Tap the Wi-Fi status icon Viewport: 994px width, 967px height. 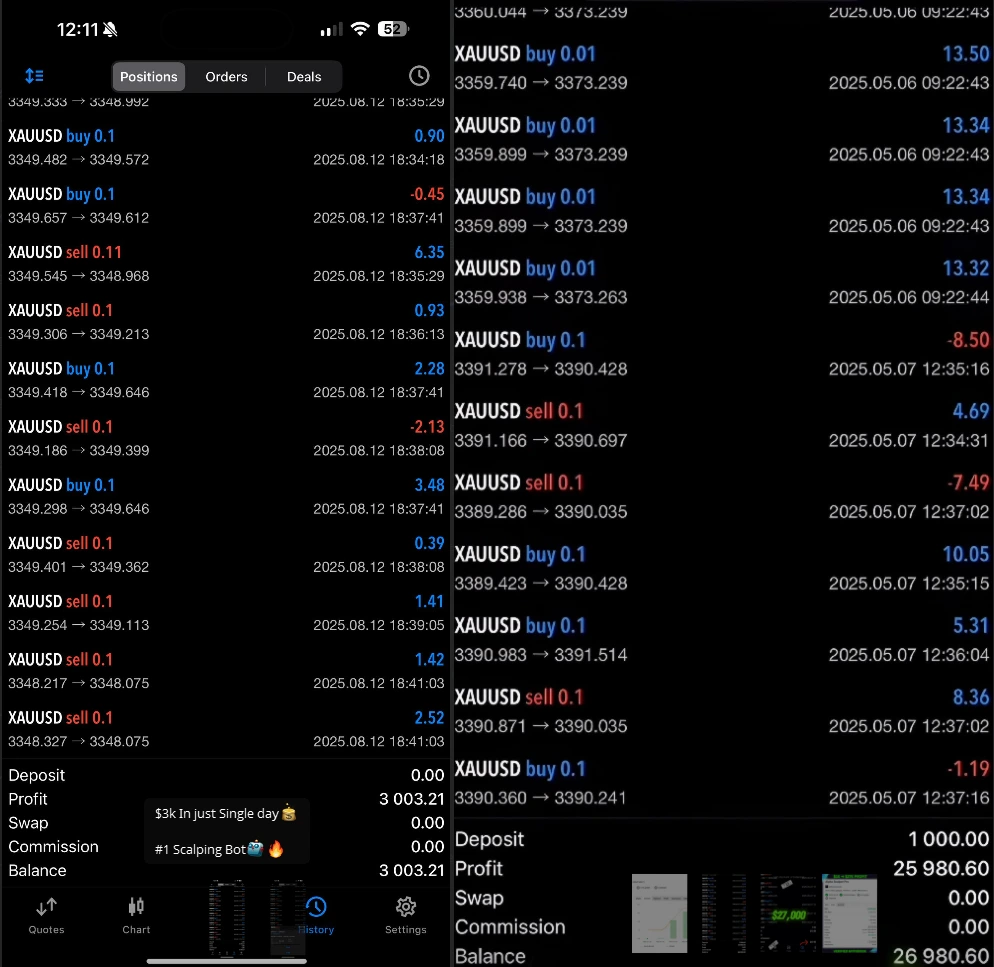tap(359, 29)
